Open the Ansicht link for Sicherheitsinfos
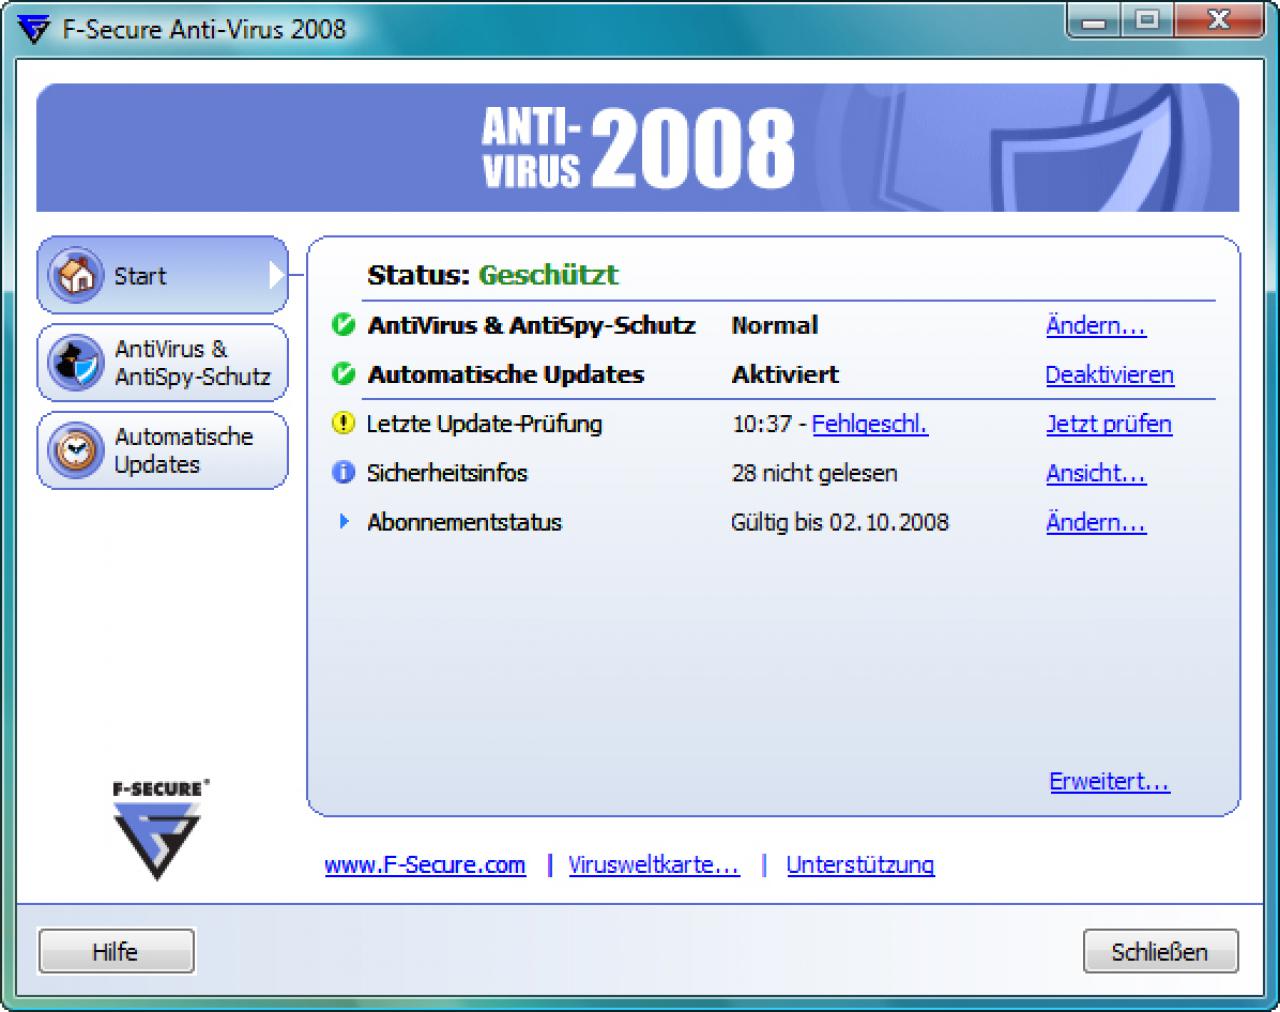Screen dimensions: 1280x1012 (1096, 473)
